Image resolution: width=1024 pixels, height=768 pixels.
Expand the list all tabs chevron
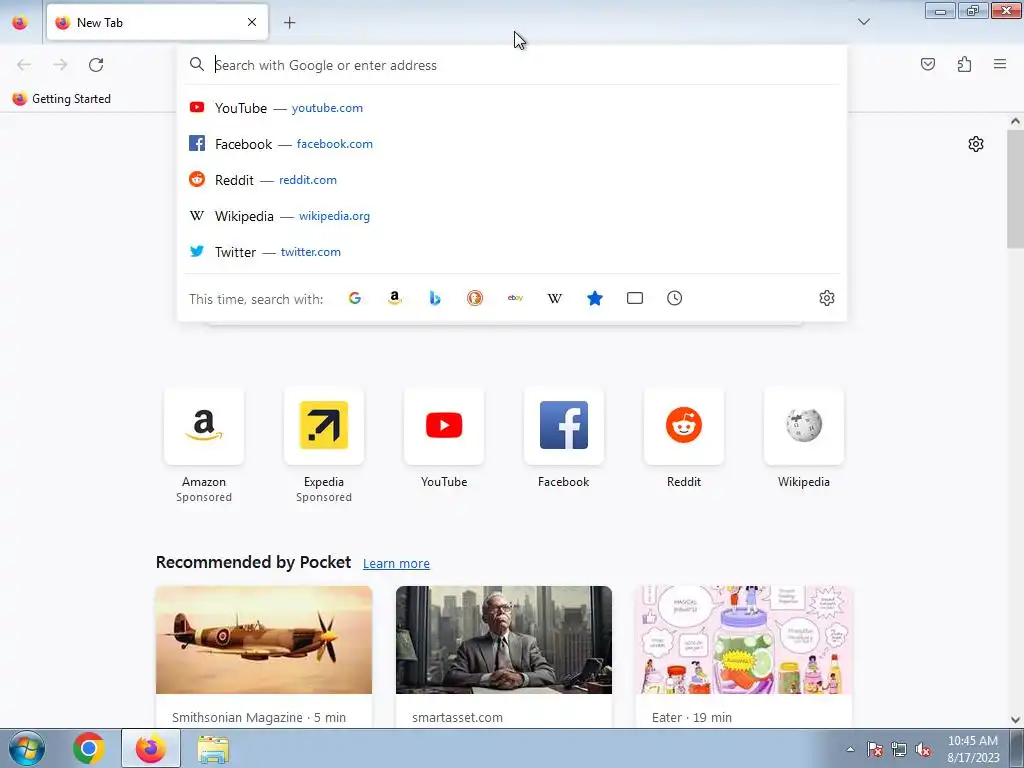pos(863,22)
